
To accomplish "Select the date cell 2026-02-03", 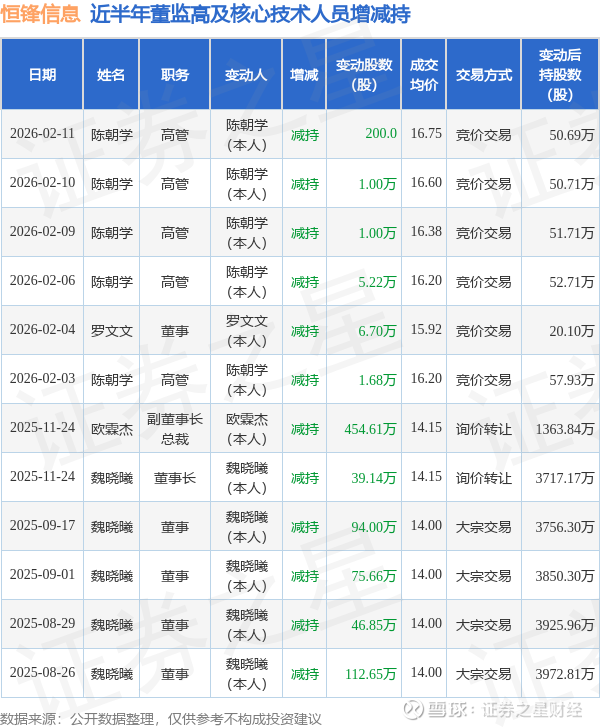I will [x=42, y=378].
